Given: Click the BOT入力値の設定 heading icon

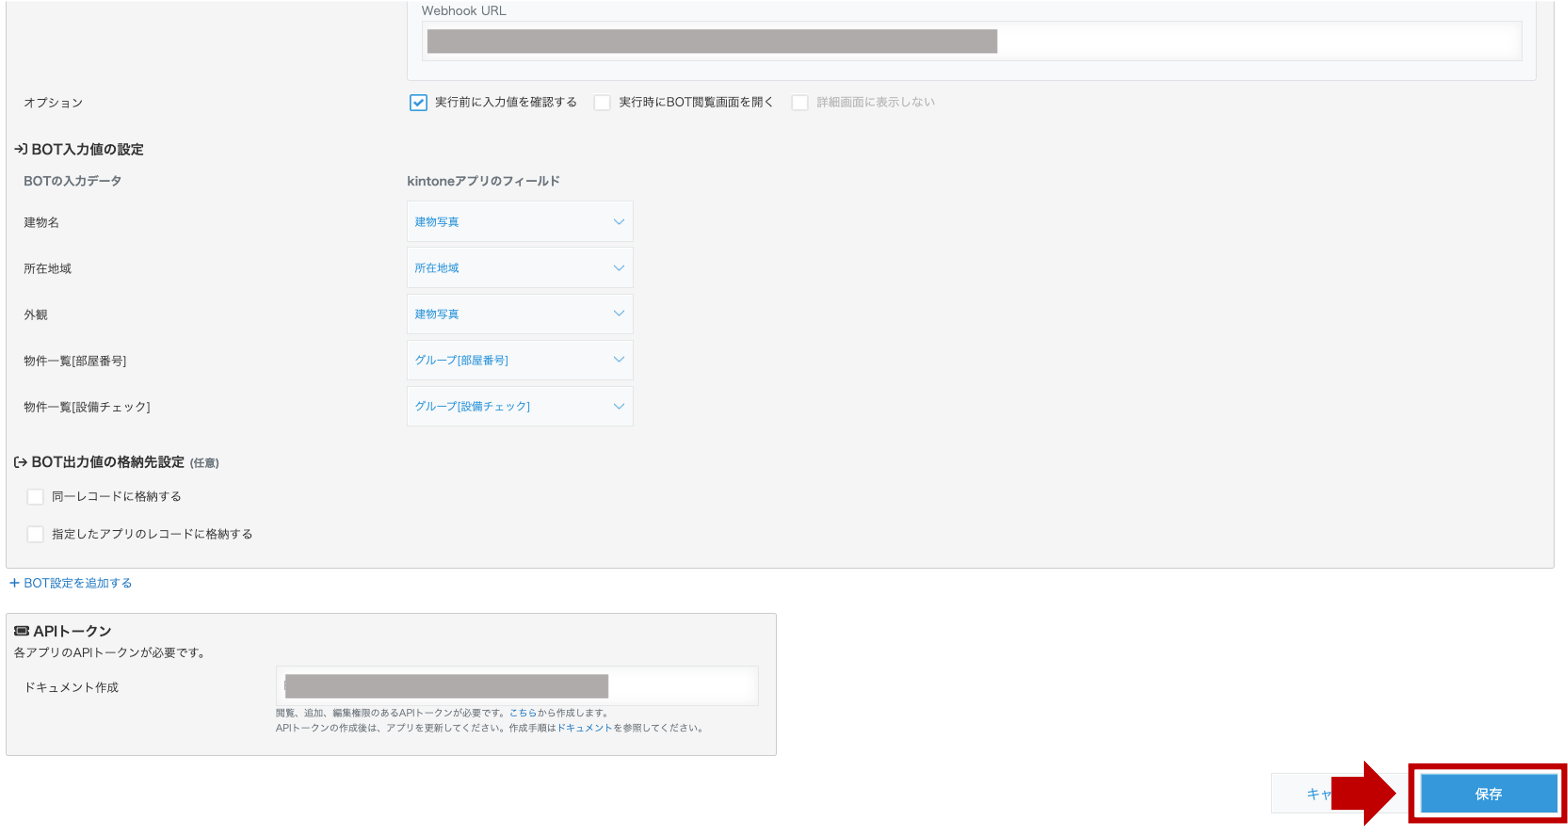Looking at the screenshot, I should point(20,149).
